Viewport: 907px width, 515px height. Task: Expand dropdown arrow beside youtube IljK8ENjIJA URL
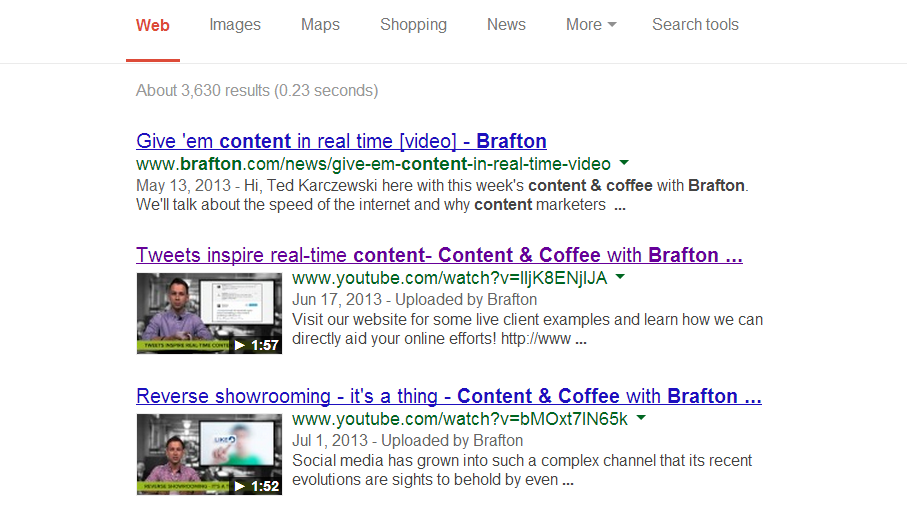point(620,277)
